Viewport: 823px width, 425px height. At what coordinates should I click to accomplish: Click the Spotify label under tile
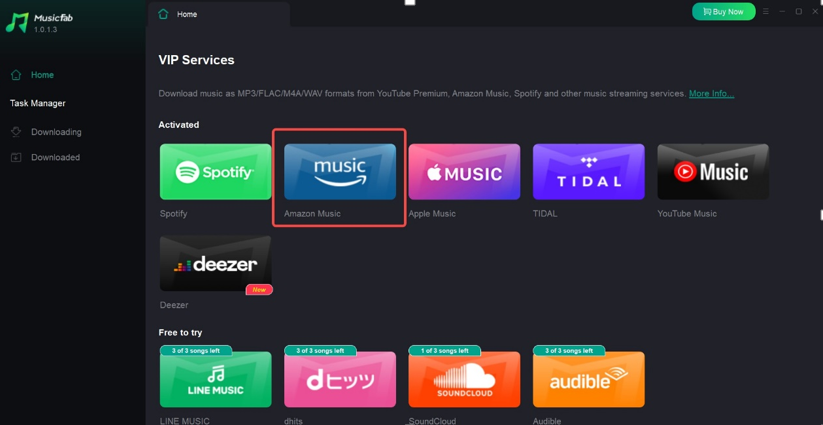tap(173, 214)
